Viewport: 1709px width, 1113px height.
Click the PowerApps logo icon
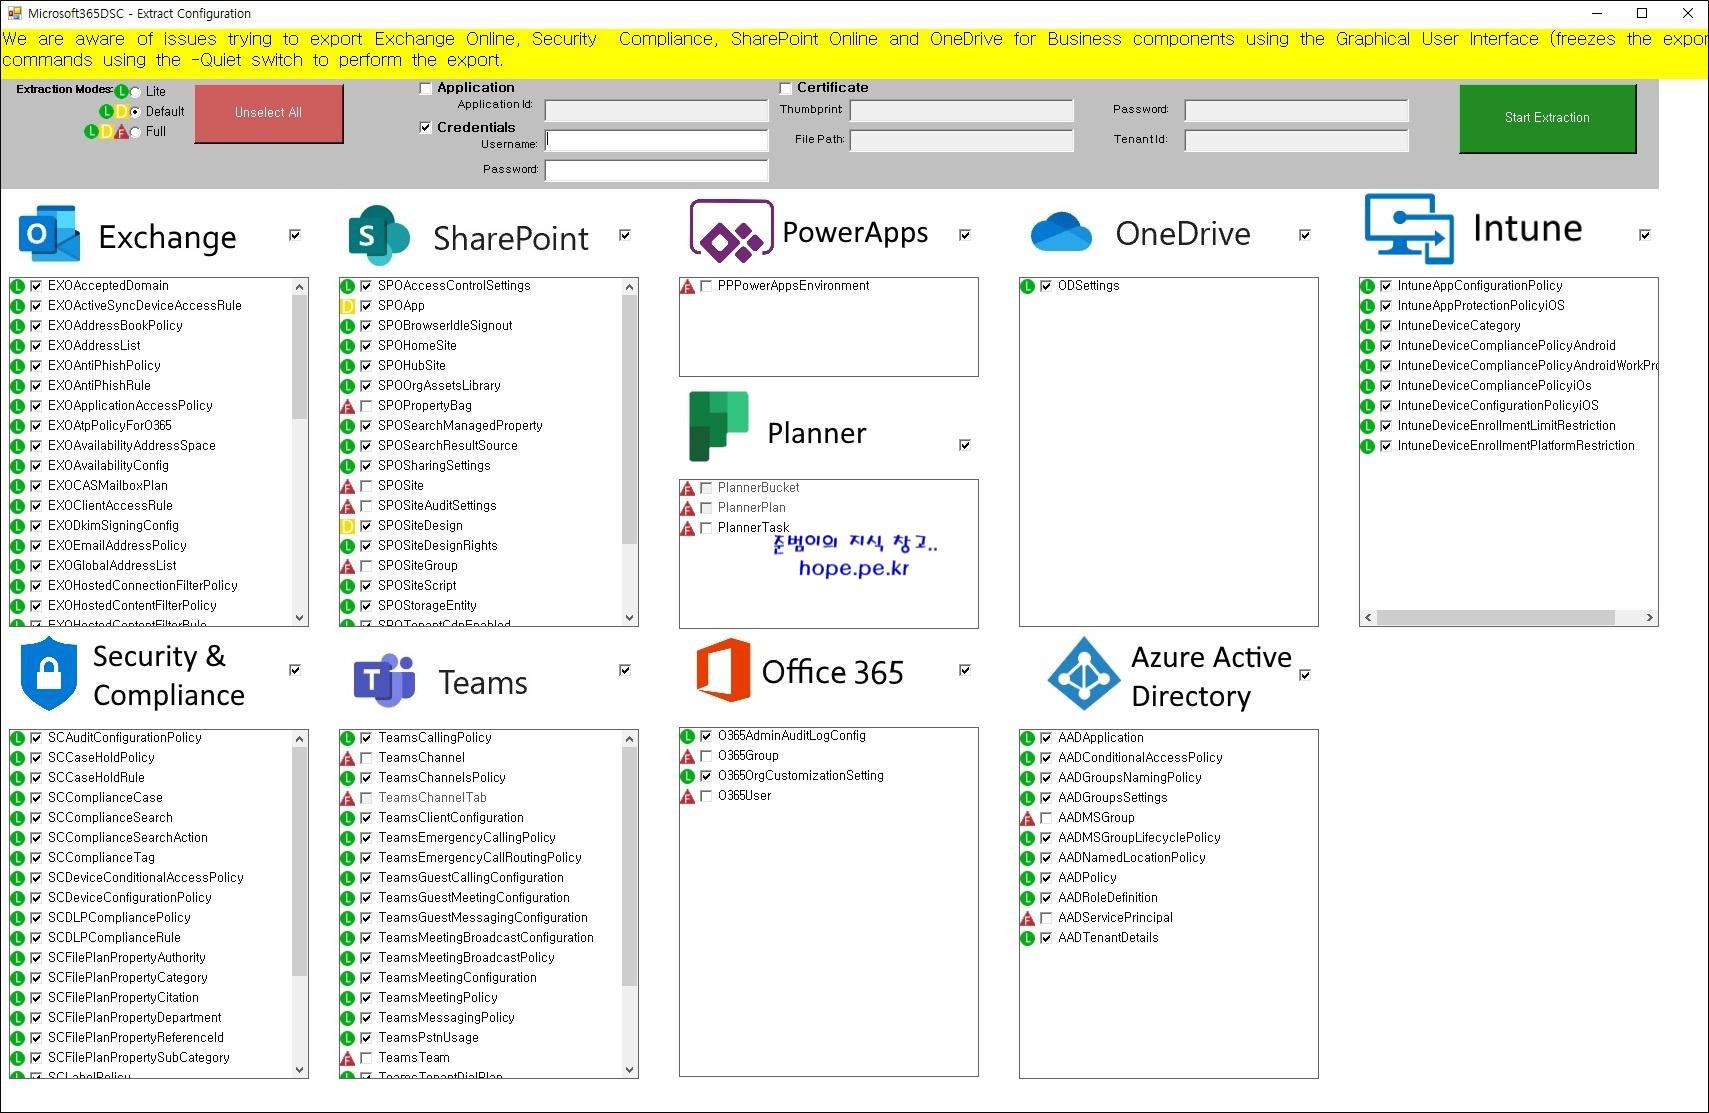coord(731,232)
